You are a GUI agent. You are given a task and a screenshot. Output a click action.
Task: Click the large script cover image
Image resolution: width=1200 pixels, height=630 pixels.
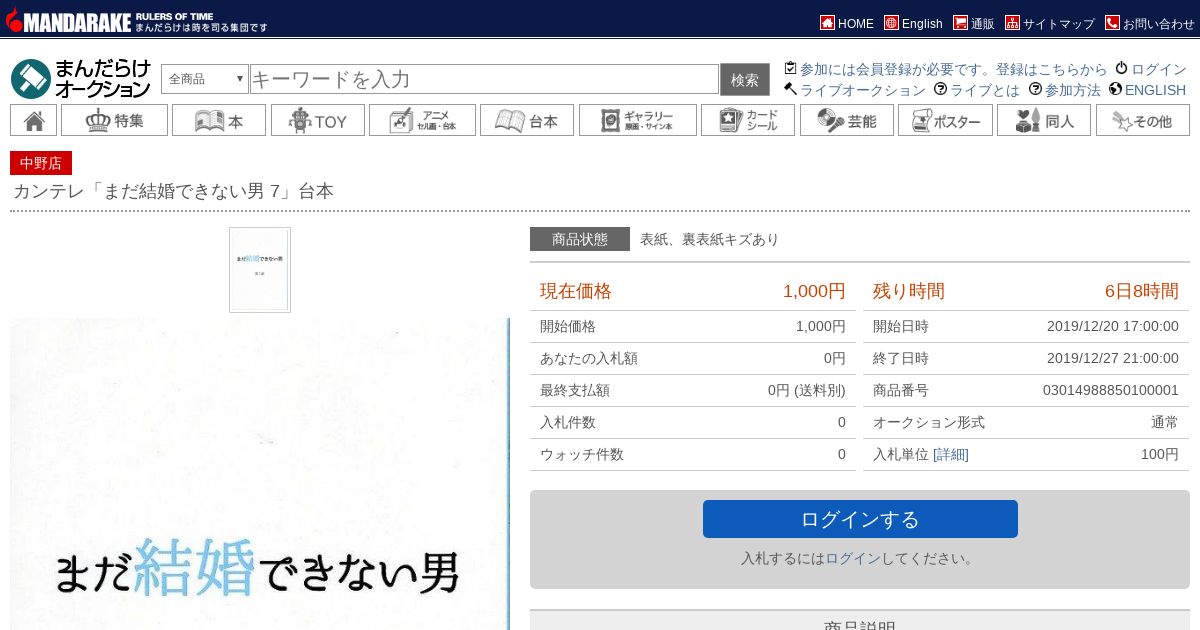(x=260, y=474)
